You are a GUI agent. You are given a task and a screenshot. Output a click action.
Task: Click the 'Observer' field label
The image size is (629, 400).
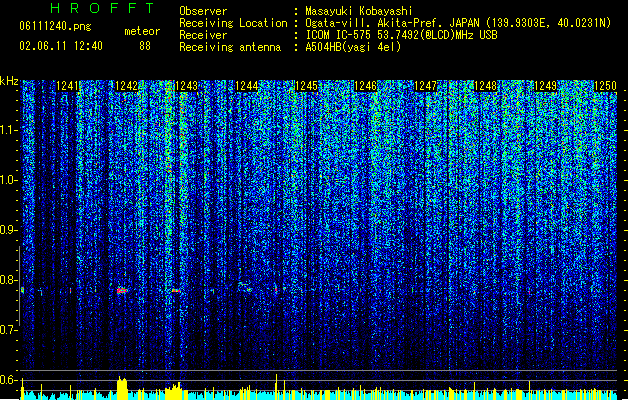(x=203, y=11)
